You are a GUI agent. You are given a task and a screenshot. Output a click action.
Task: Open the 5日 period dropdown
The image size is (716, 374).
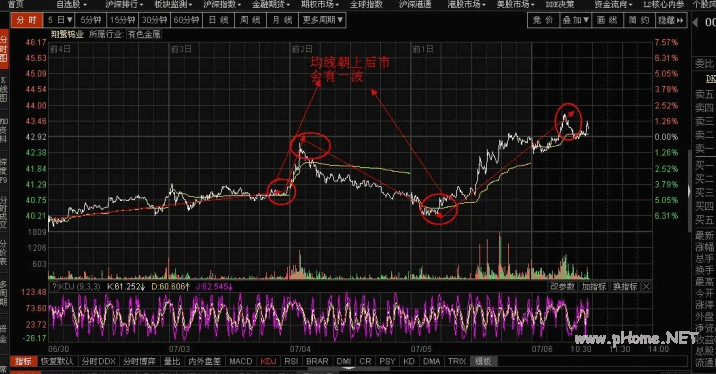pyautogui.click(x=60, y=20)
